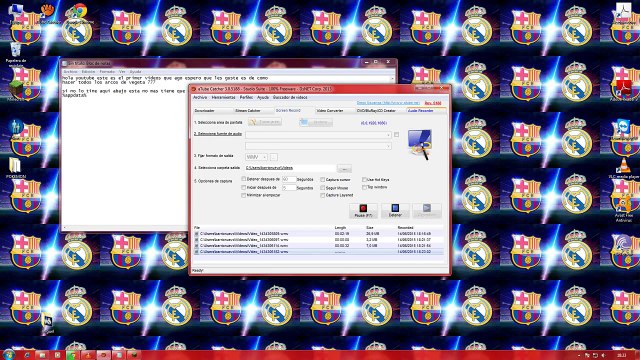640x360 pixels.
Task: Click file icon of the 7,0 MB recording
Action: tap(196, 246)
